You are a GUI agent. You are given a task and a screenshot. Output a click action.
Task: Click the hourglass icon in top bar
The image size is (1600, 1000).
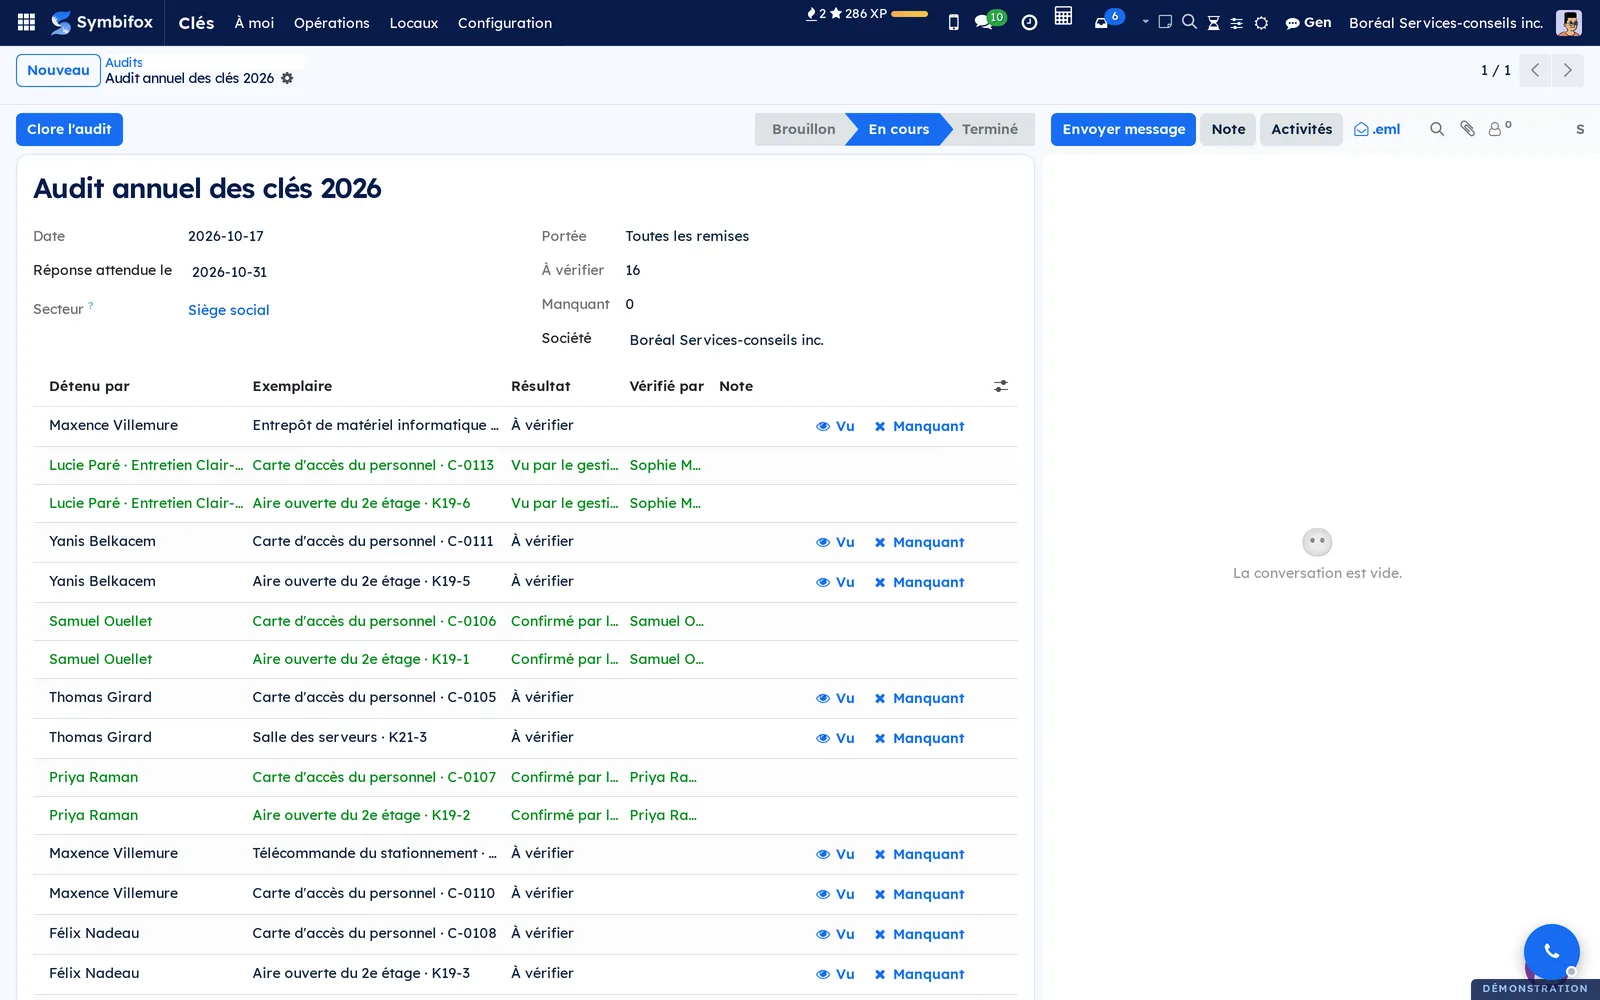pyautogui.click(x=1213, y=22)
